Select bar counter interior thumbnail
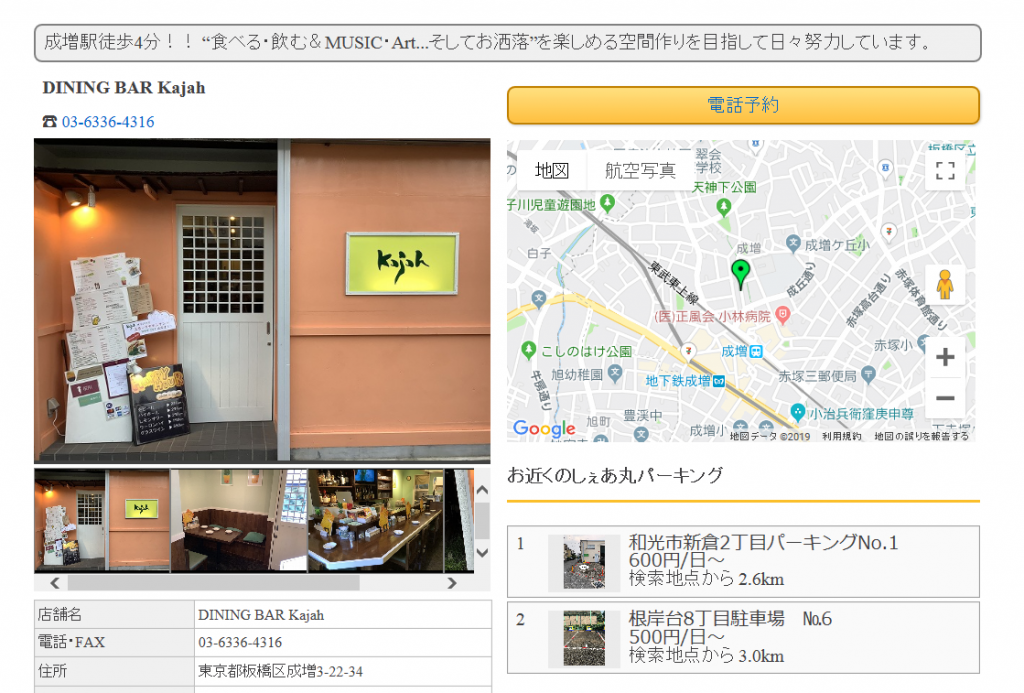The width and height of the screenshot is (1024, 693). pos(376,521)
